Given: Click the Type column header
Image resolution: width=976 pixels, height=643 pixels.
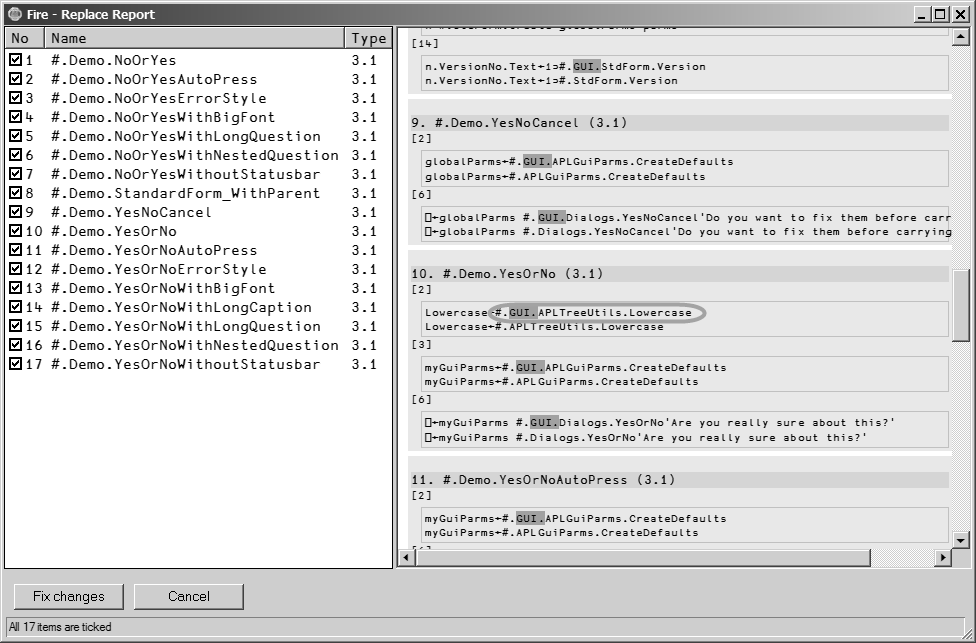Looking at the screenshot, I should tap(368, 38).
